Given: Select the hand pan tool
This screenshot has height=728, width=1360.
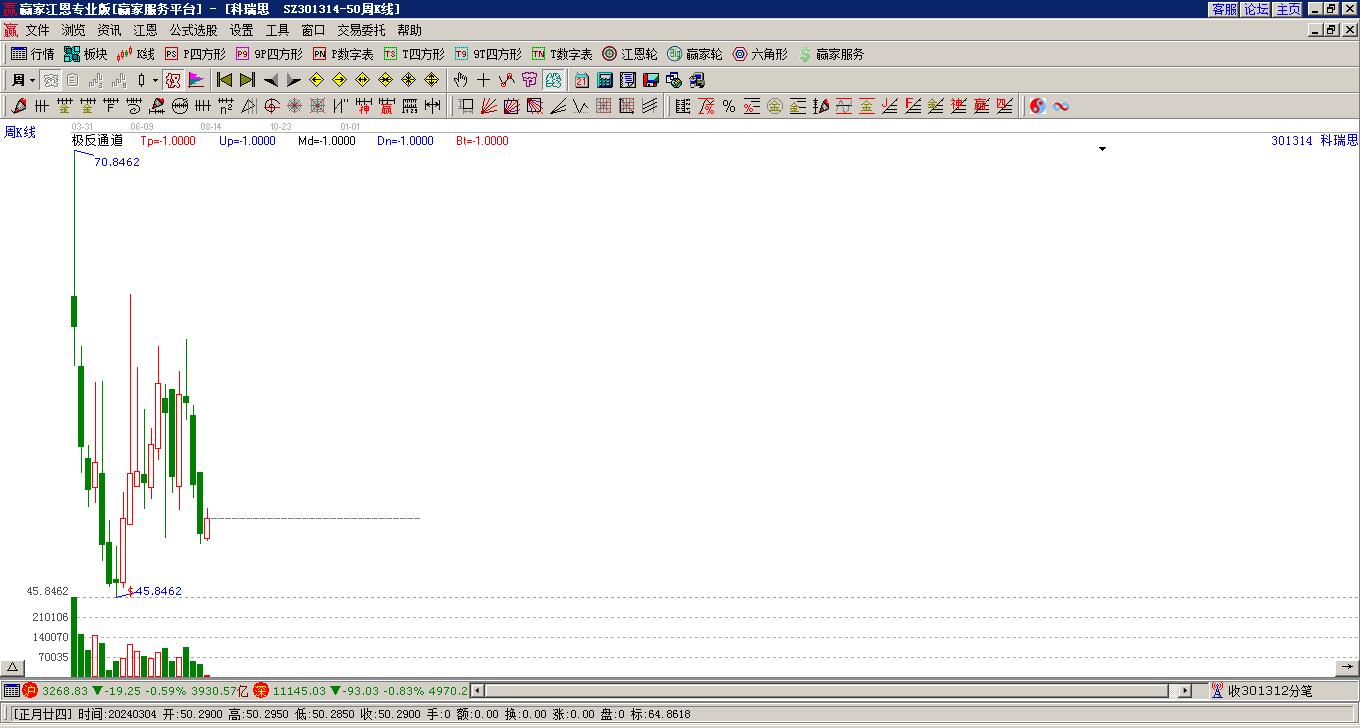Looking at the screenshot, I should [460, 80].
